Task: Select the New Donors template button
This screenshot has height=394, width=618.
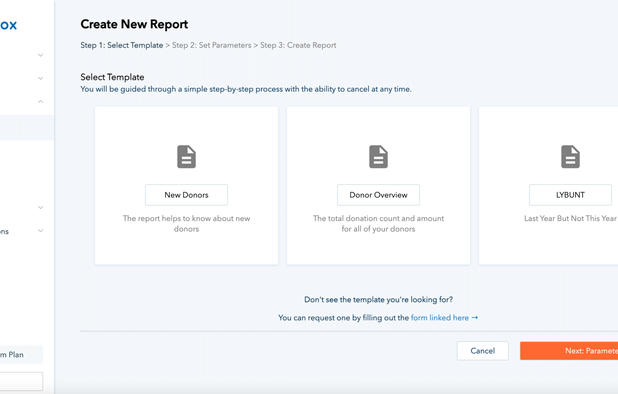Action: click(x=186, y=195)
